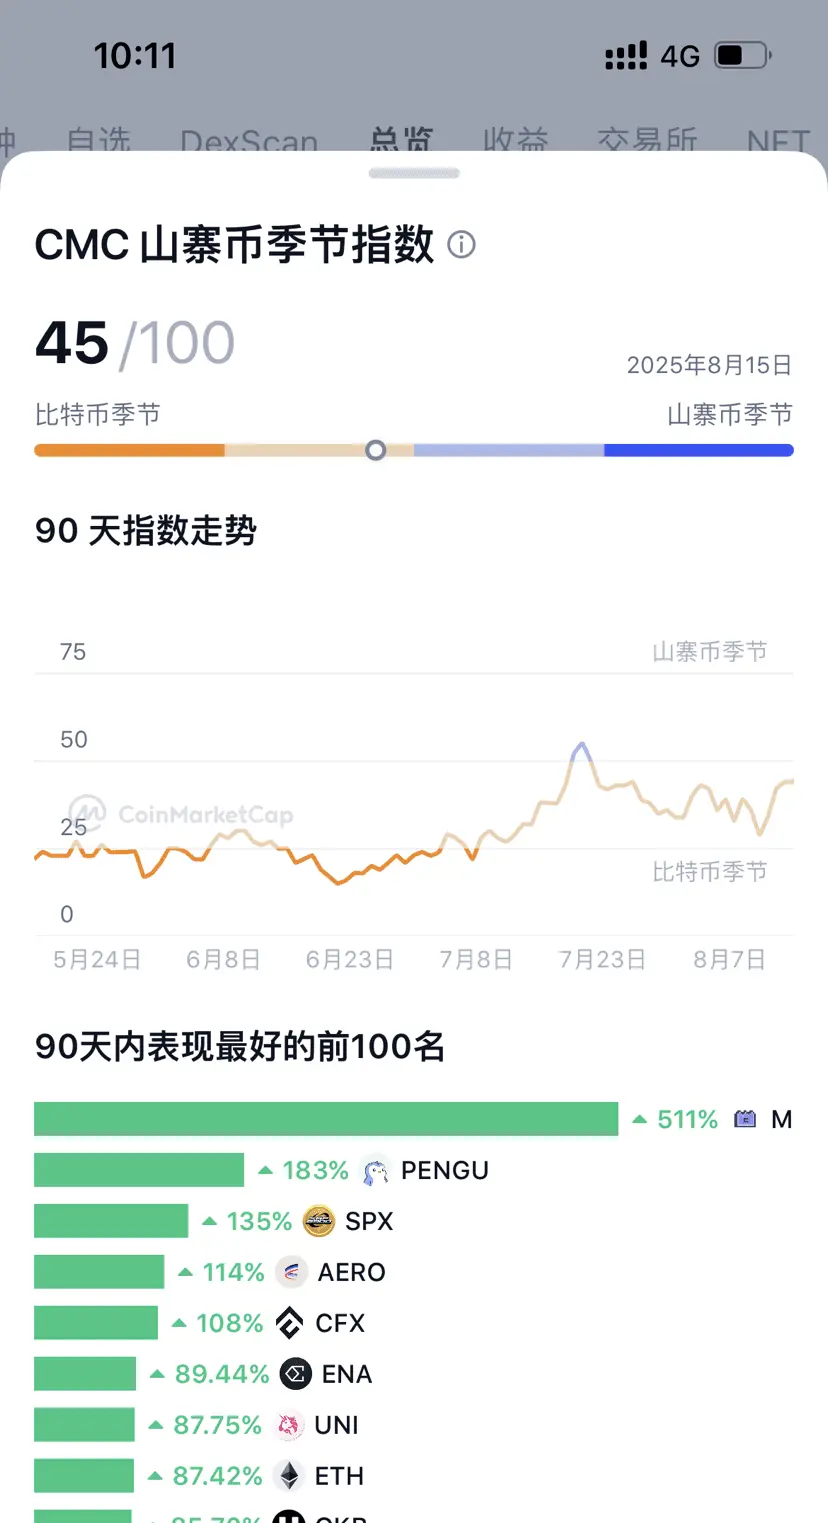The image size is (828, 1523).
Task: Tap the UNI unicorn icon
Action: tap(289, 1425)
